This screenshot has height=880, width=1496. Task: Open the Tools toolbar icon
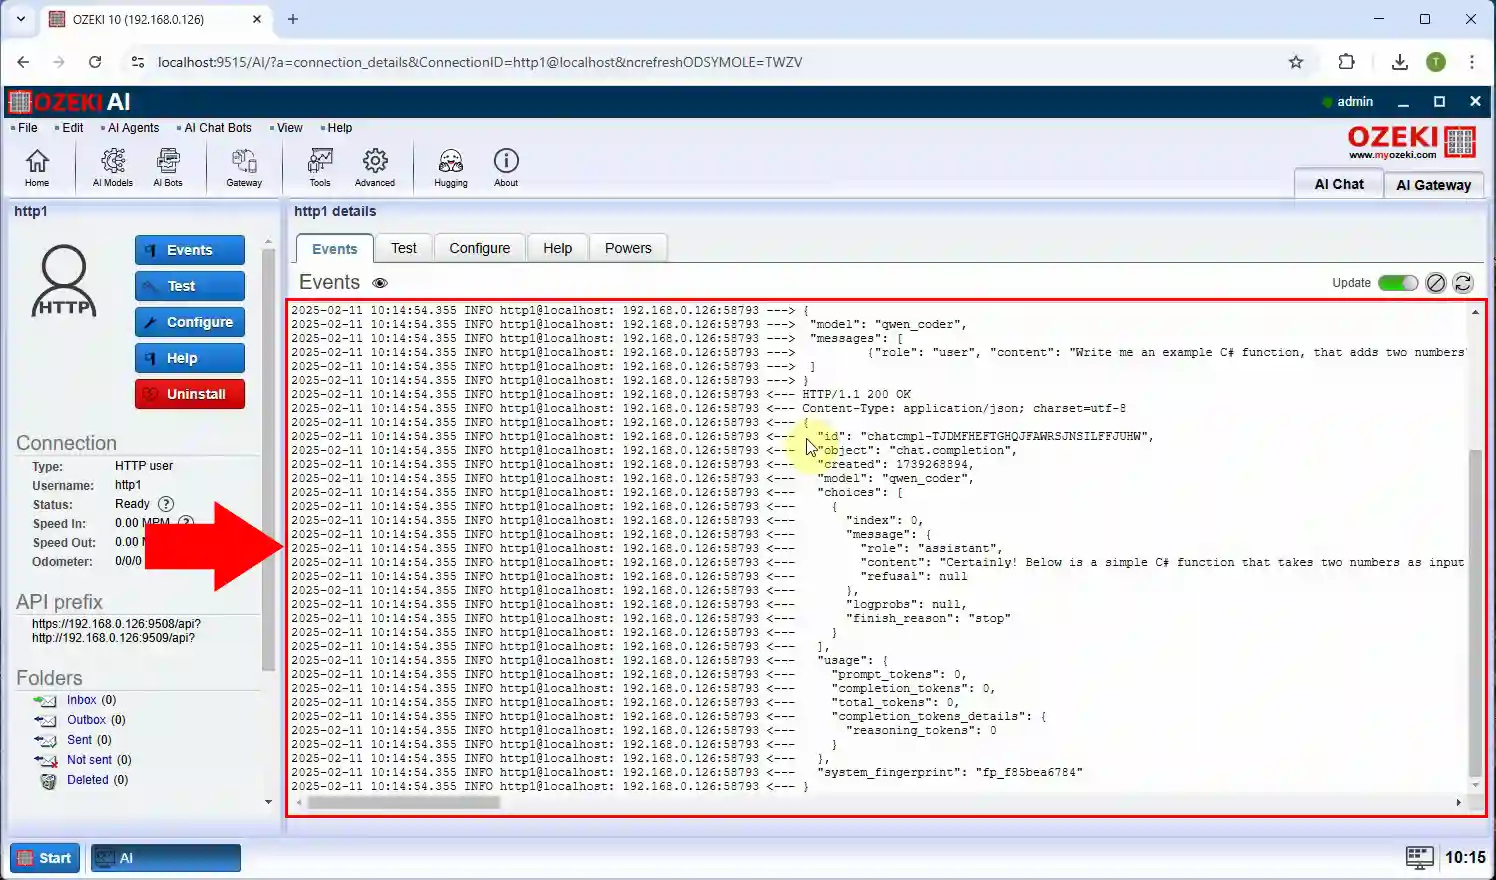coord(320,167)
